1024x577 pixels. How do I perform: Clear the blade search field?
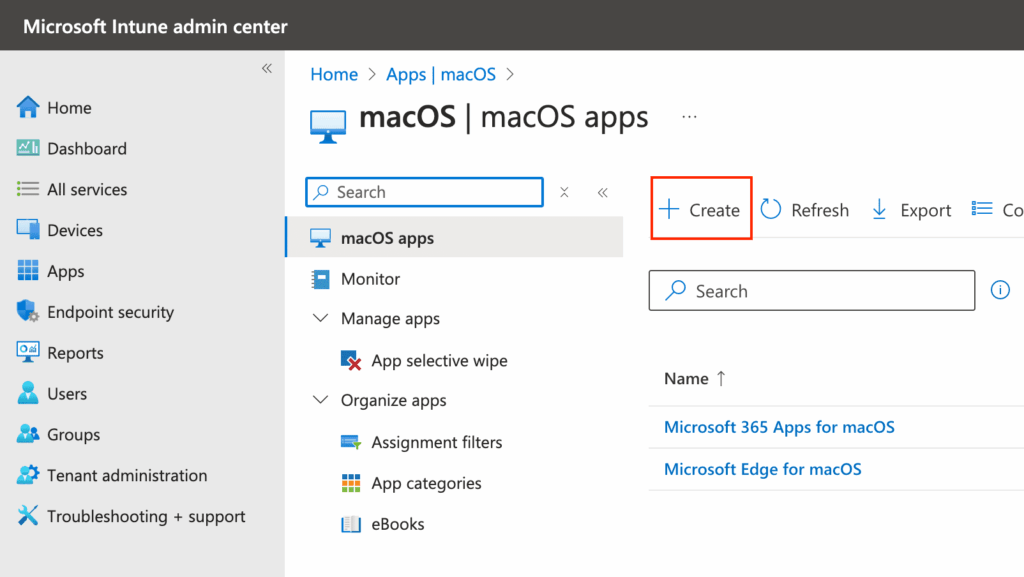[x=564, y=192]
